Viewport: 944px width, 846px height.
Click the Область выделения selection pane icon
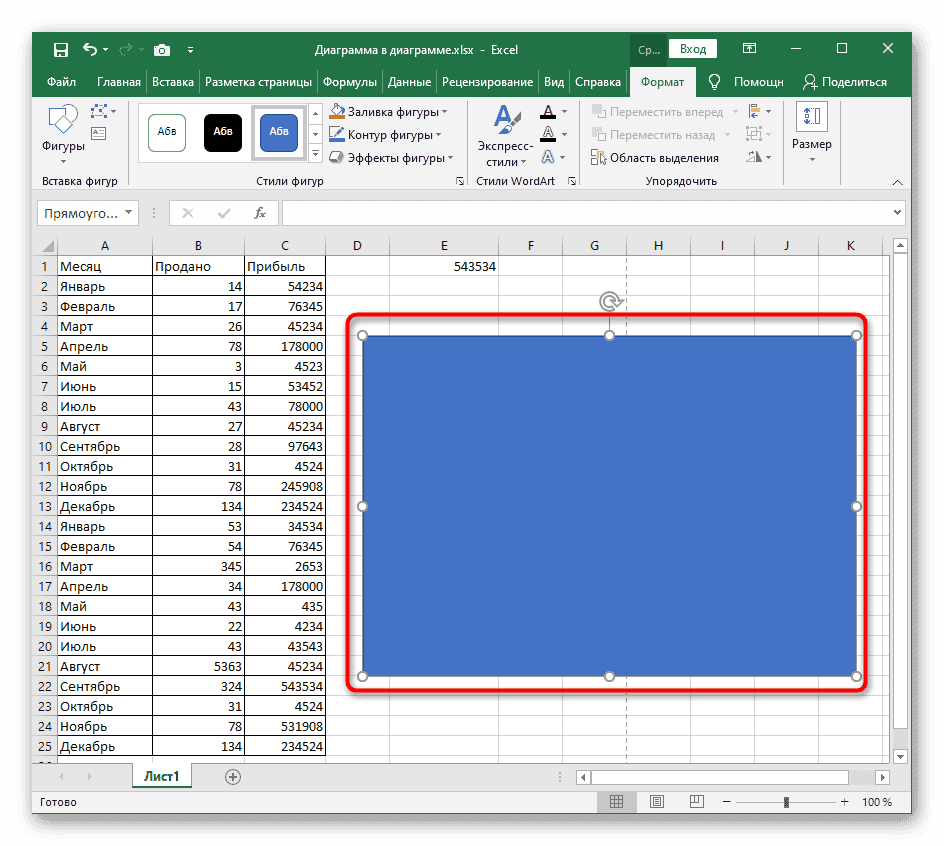[599, 157]
